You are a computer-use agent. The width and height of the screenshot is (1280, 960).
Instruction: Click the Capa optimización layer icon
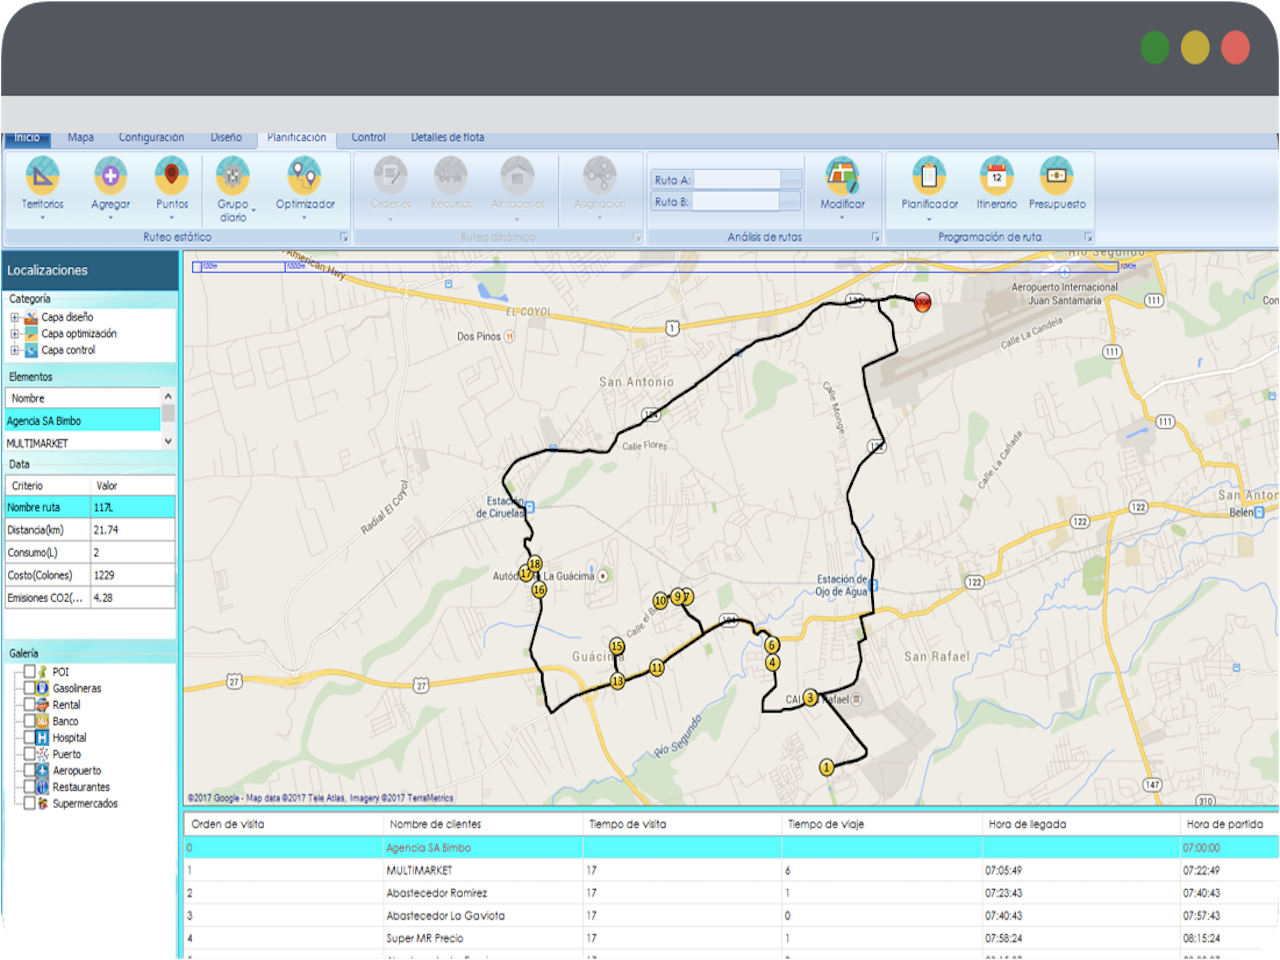31,334
